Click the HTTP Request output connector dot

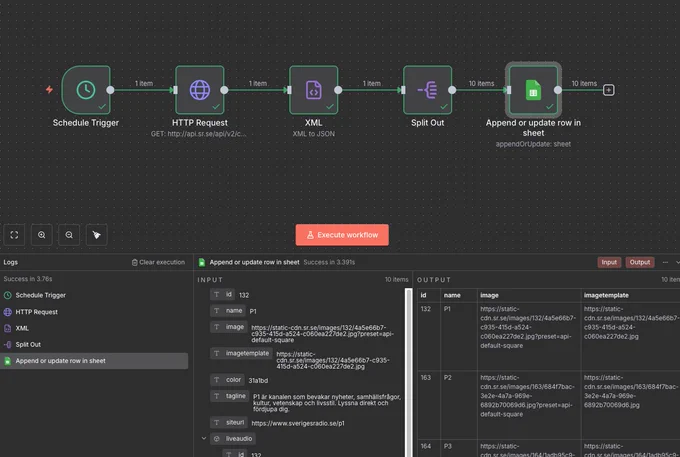(224, 90)
